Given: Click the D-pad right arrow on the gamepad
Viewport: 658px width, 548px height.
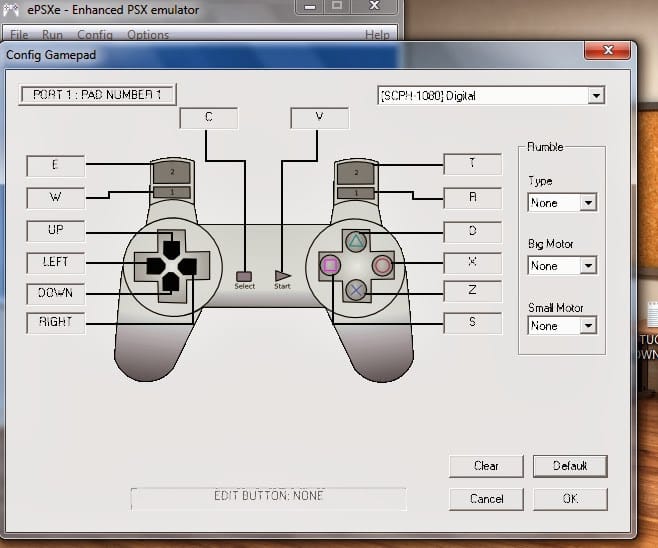Looking at the screenshot, I should tap(187, 266).
